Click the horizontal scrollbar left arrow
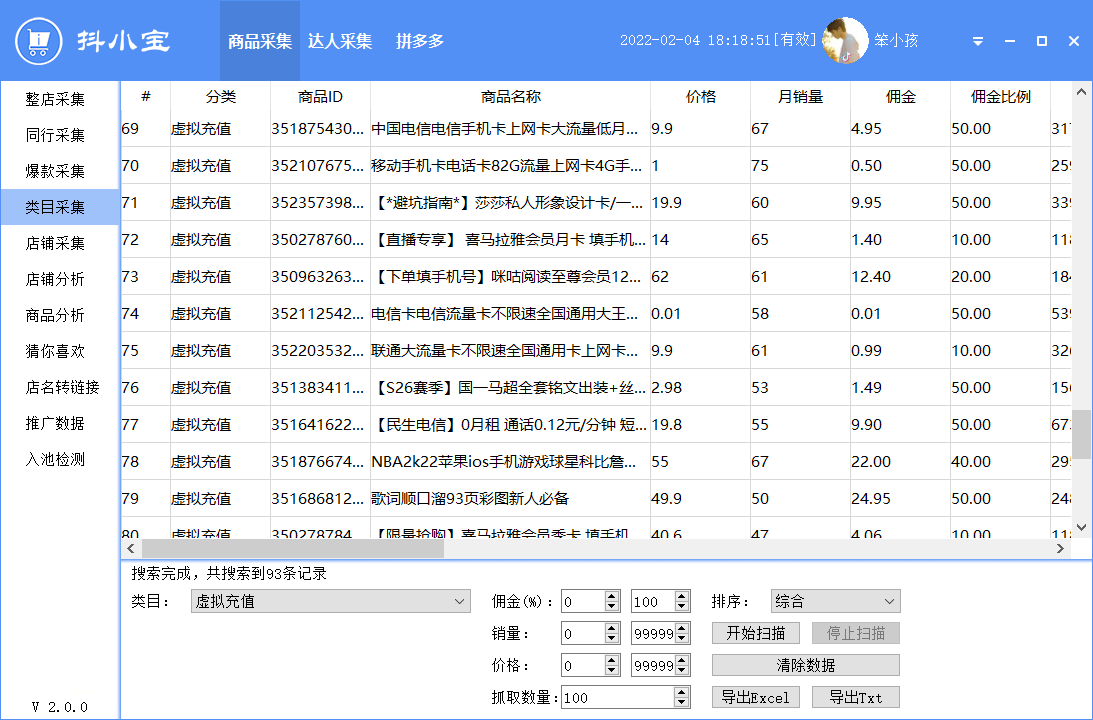The height and width of the screenshot is (720, 1093). point(131,548)
